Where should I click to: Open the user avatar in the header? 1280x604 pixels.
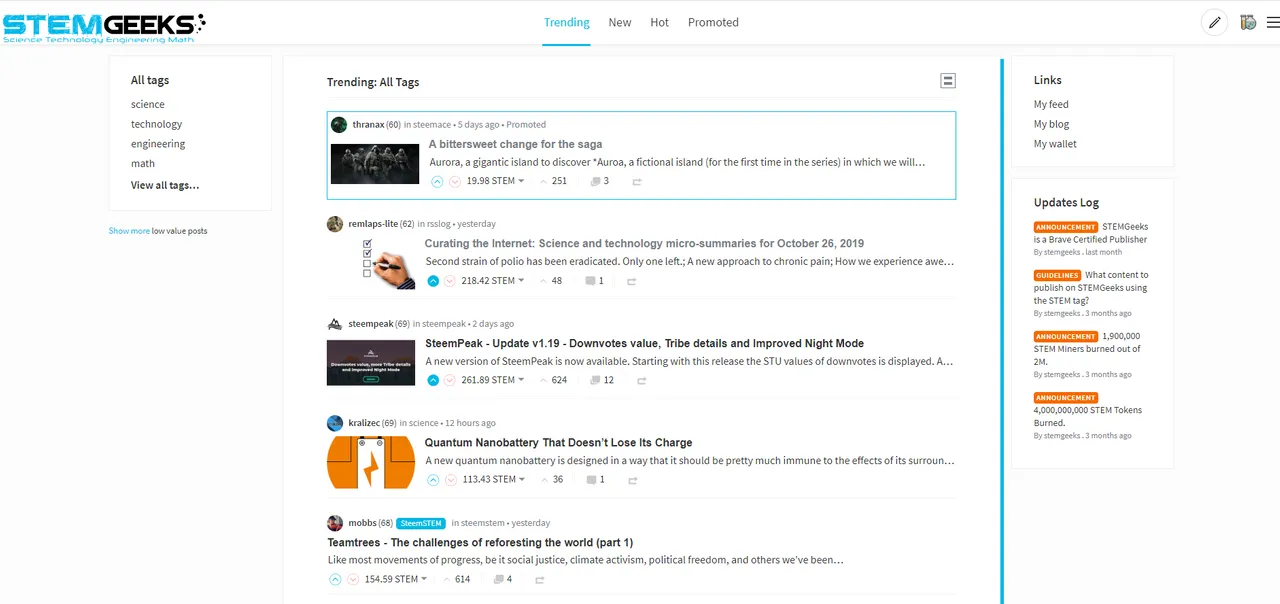click(1247, 22)
